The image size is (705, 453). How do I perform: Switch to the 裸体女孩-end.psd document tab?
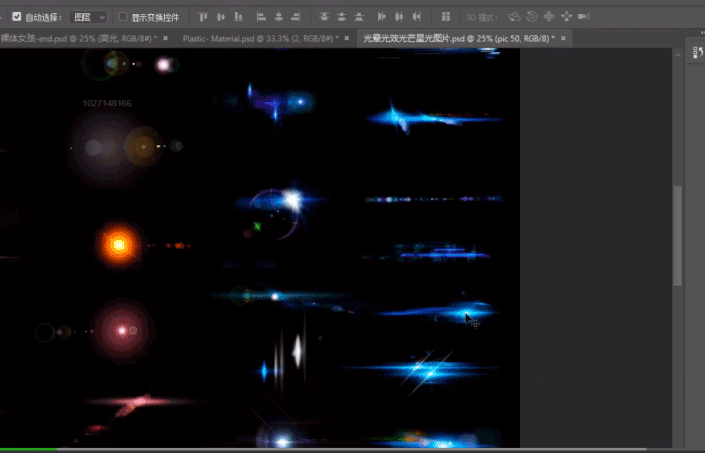79,39
